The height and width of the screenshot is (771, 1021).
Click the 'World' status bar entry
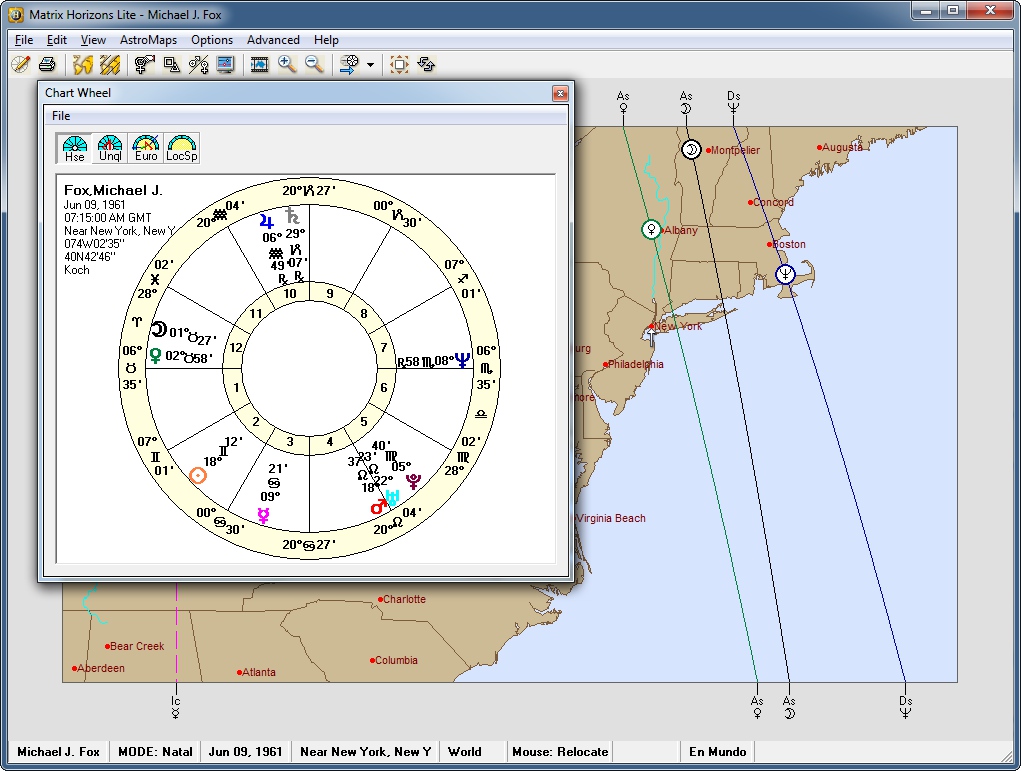465,751
